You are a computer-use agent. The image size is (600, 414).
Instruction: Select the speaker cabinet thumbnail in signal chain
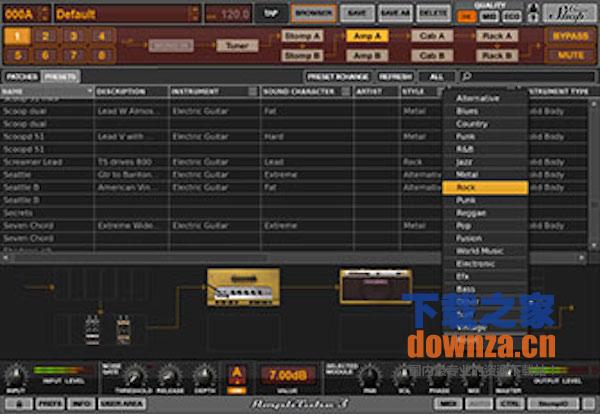[376, 286]
